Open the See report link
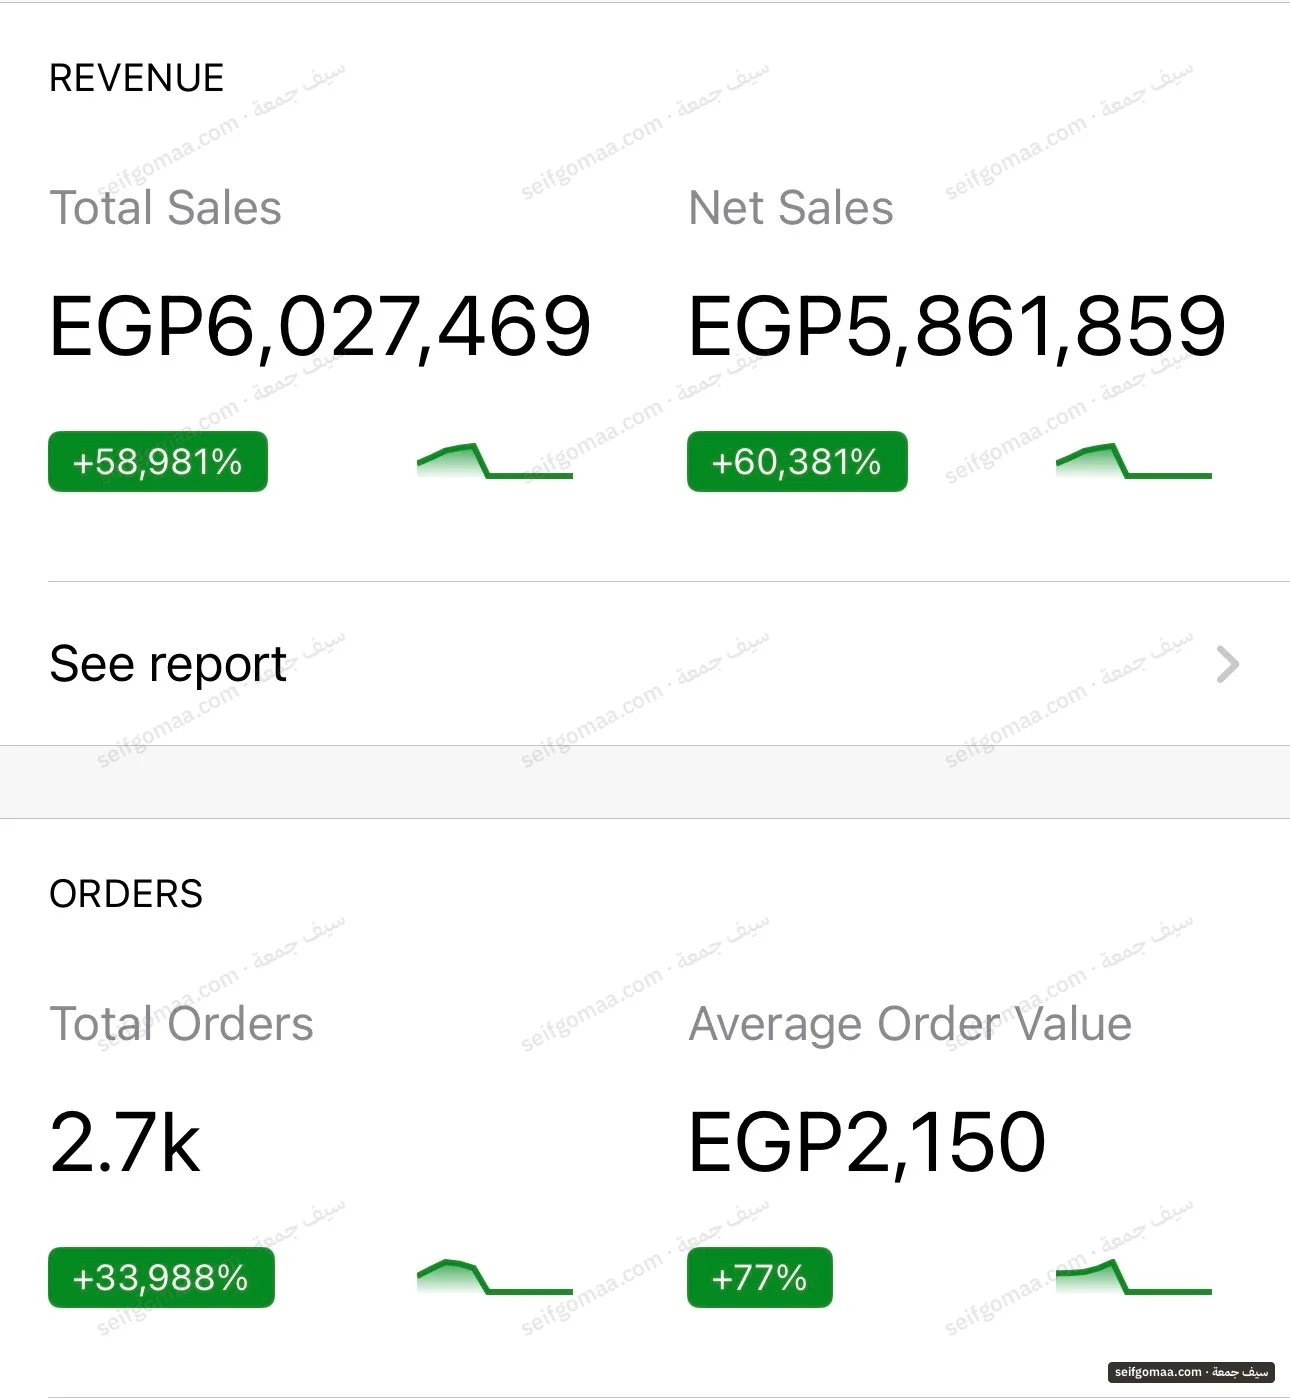 coord(645,664)
